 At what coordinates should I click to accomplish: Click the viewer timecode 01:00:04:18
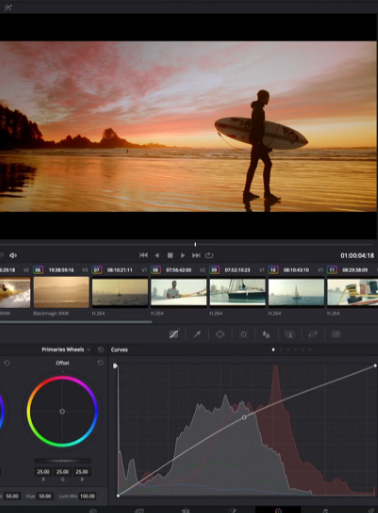357,256
